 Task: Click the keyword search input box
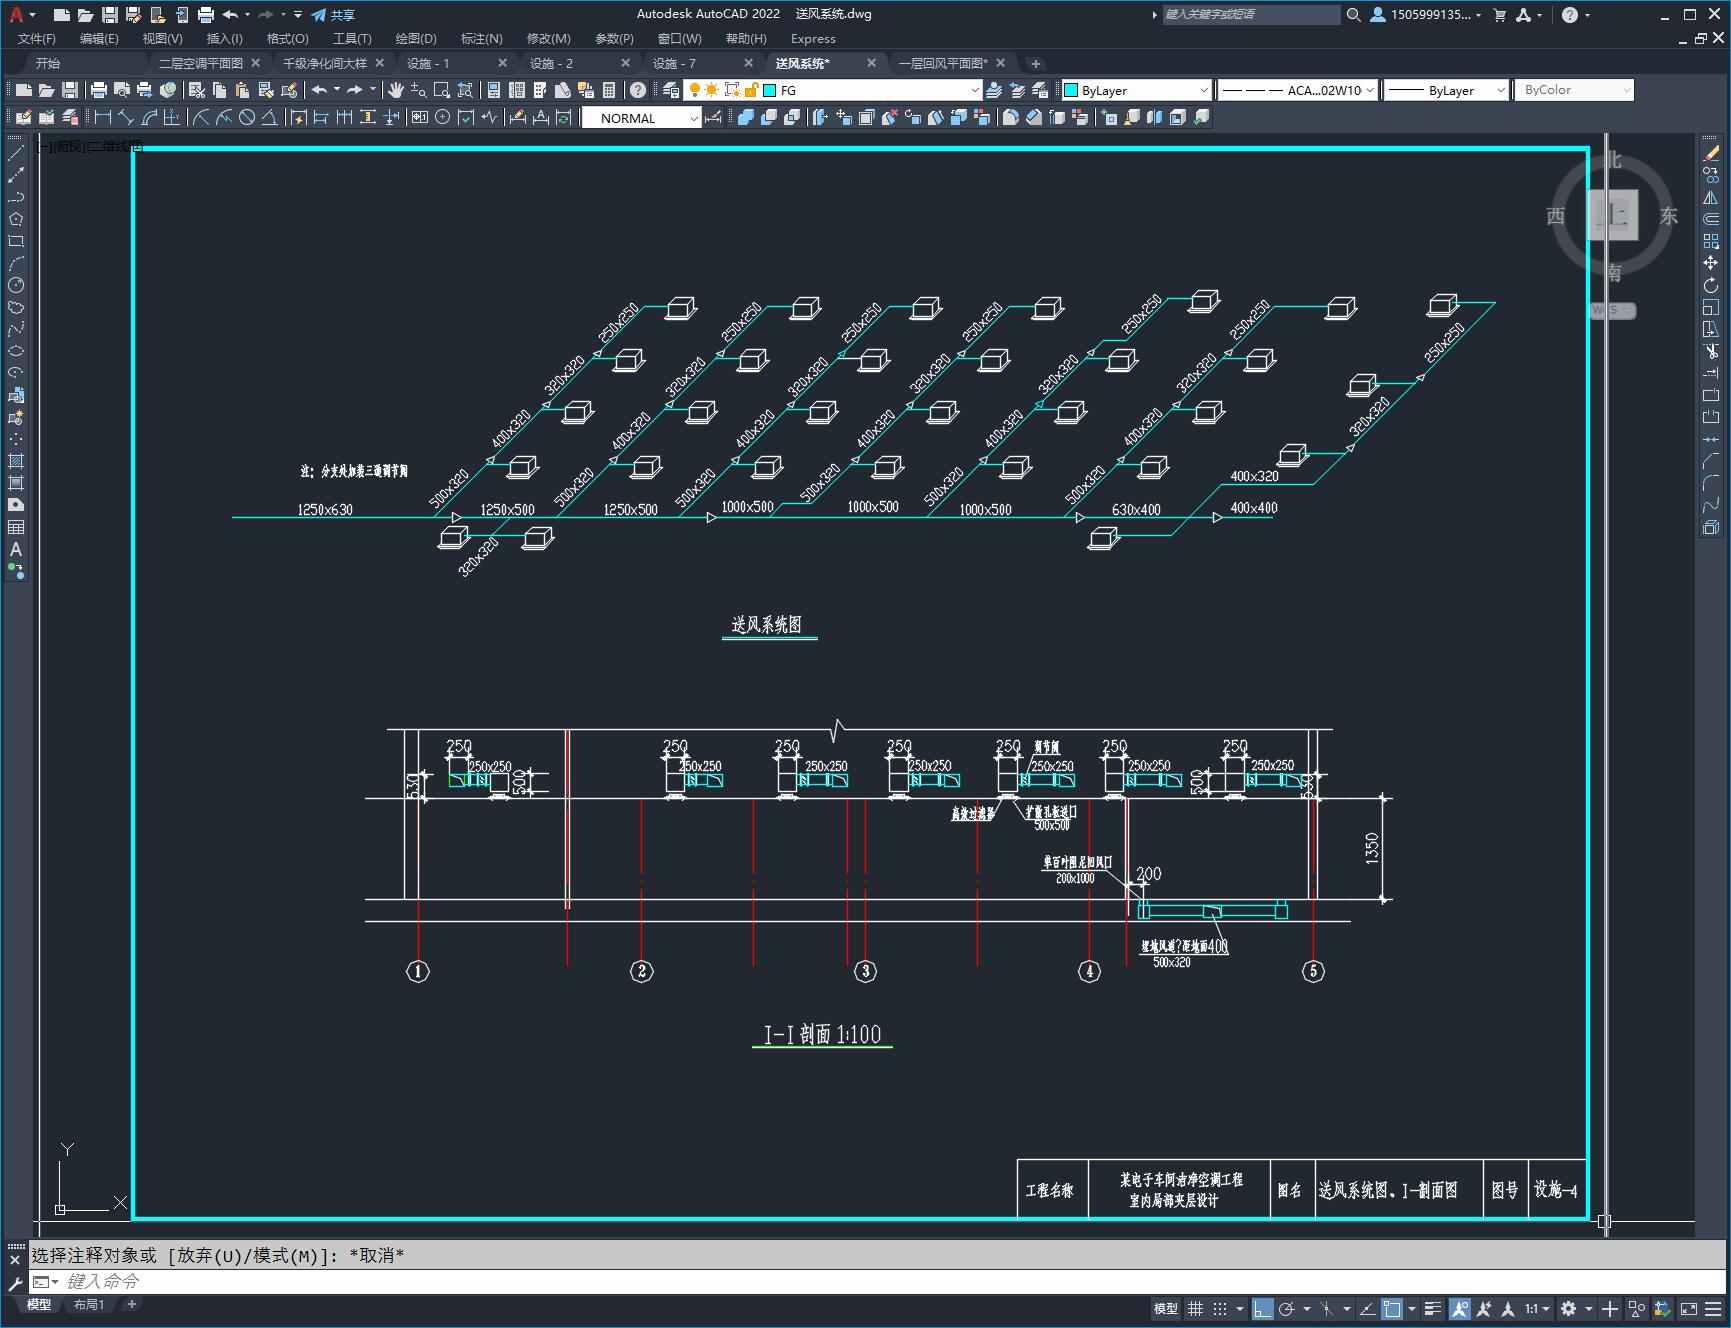1251,15
